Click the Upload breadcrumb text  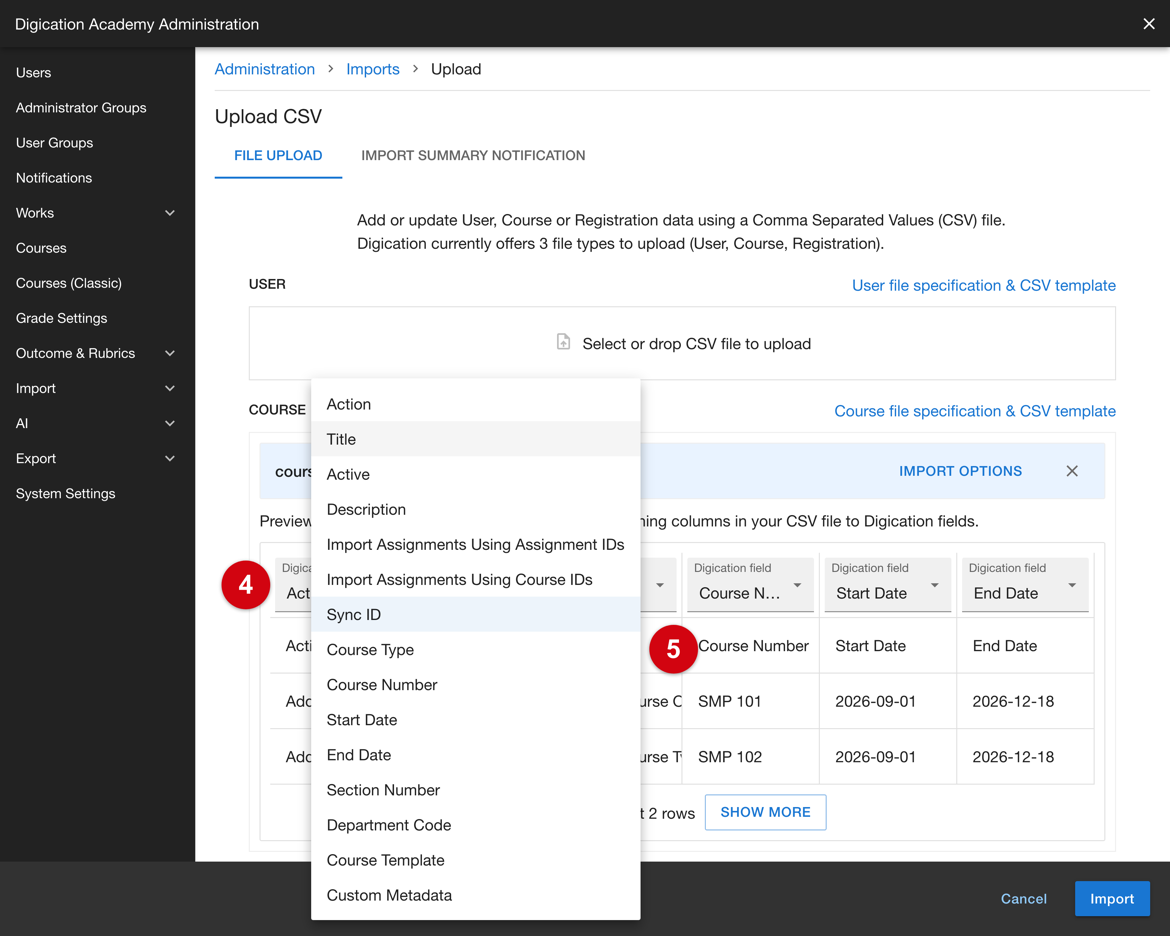tap(456, 69)
